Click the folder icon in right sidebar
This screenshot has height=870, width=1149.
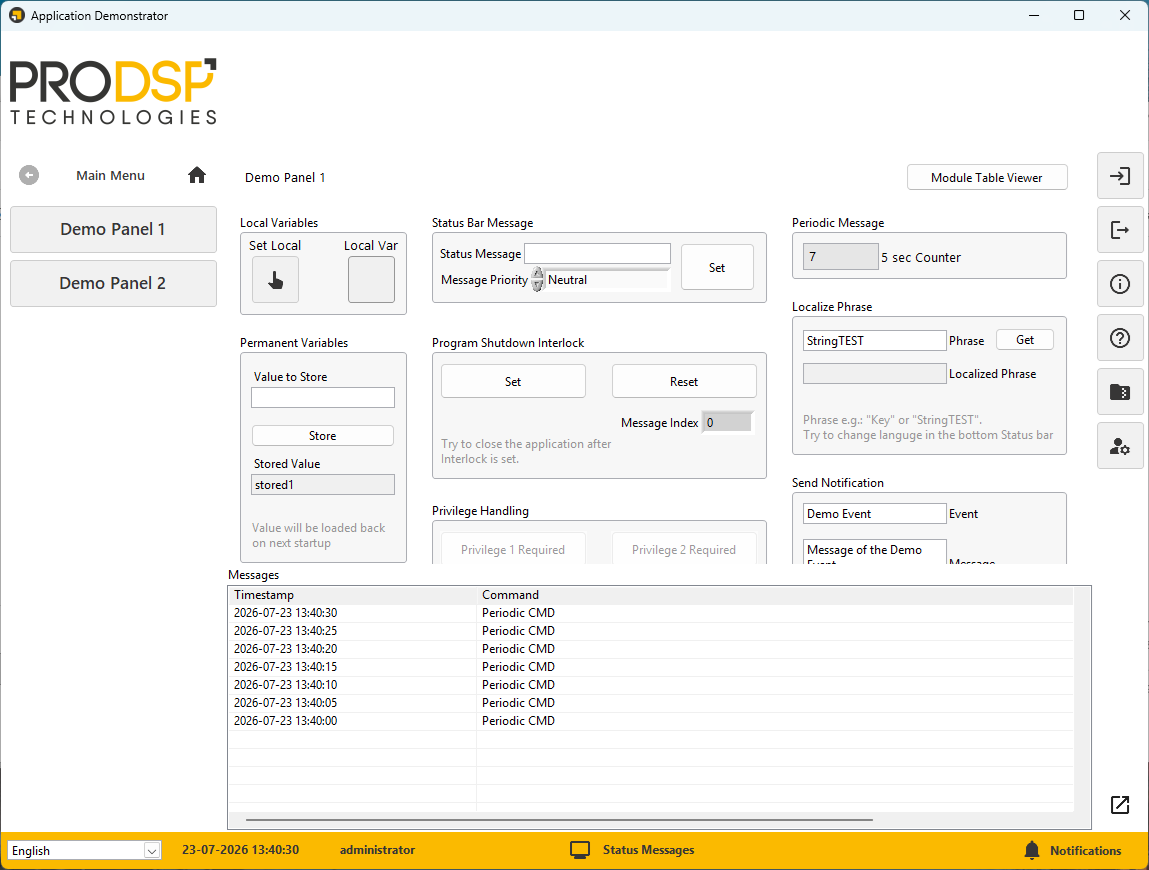coord(1120,392)
